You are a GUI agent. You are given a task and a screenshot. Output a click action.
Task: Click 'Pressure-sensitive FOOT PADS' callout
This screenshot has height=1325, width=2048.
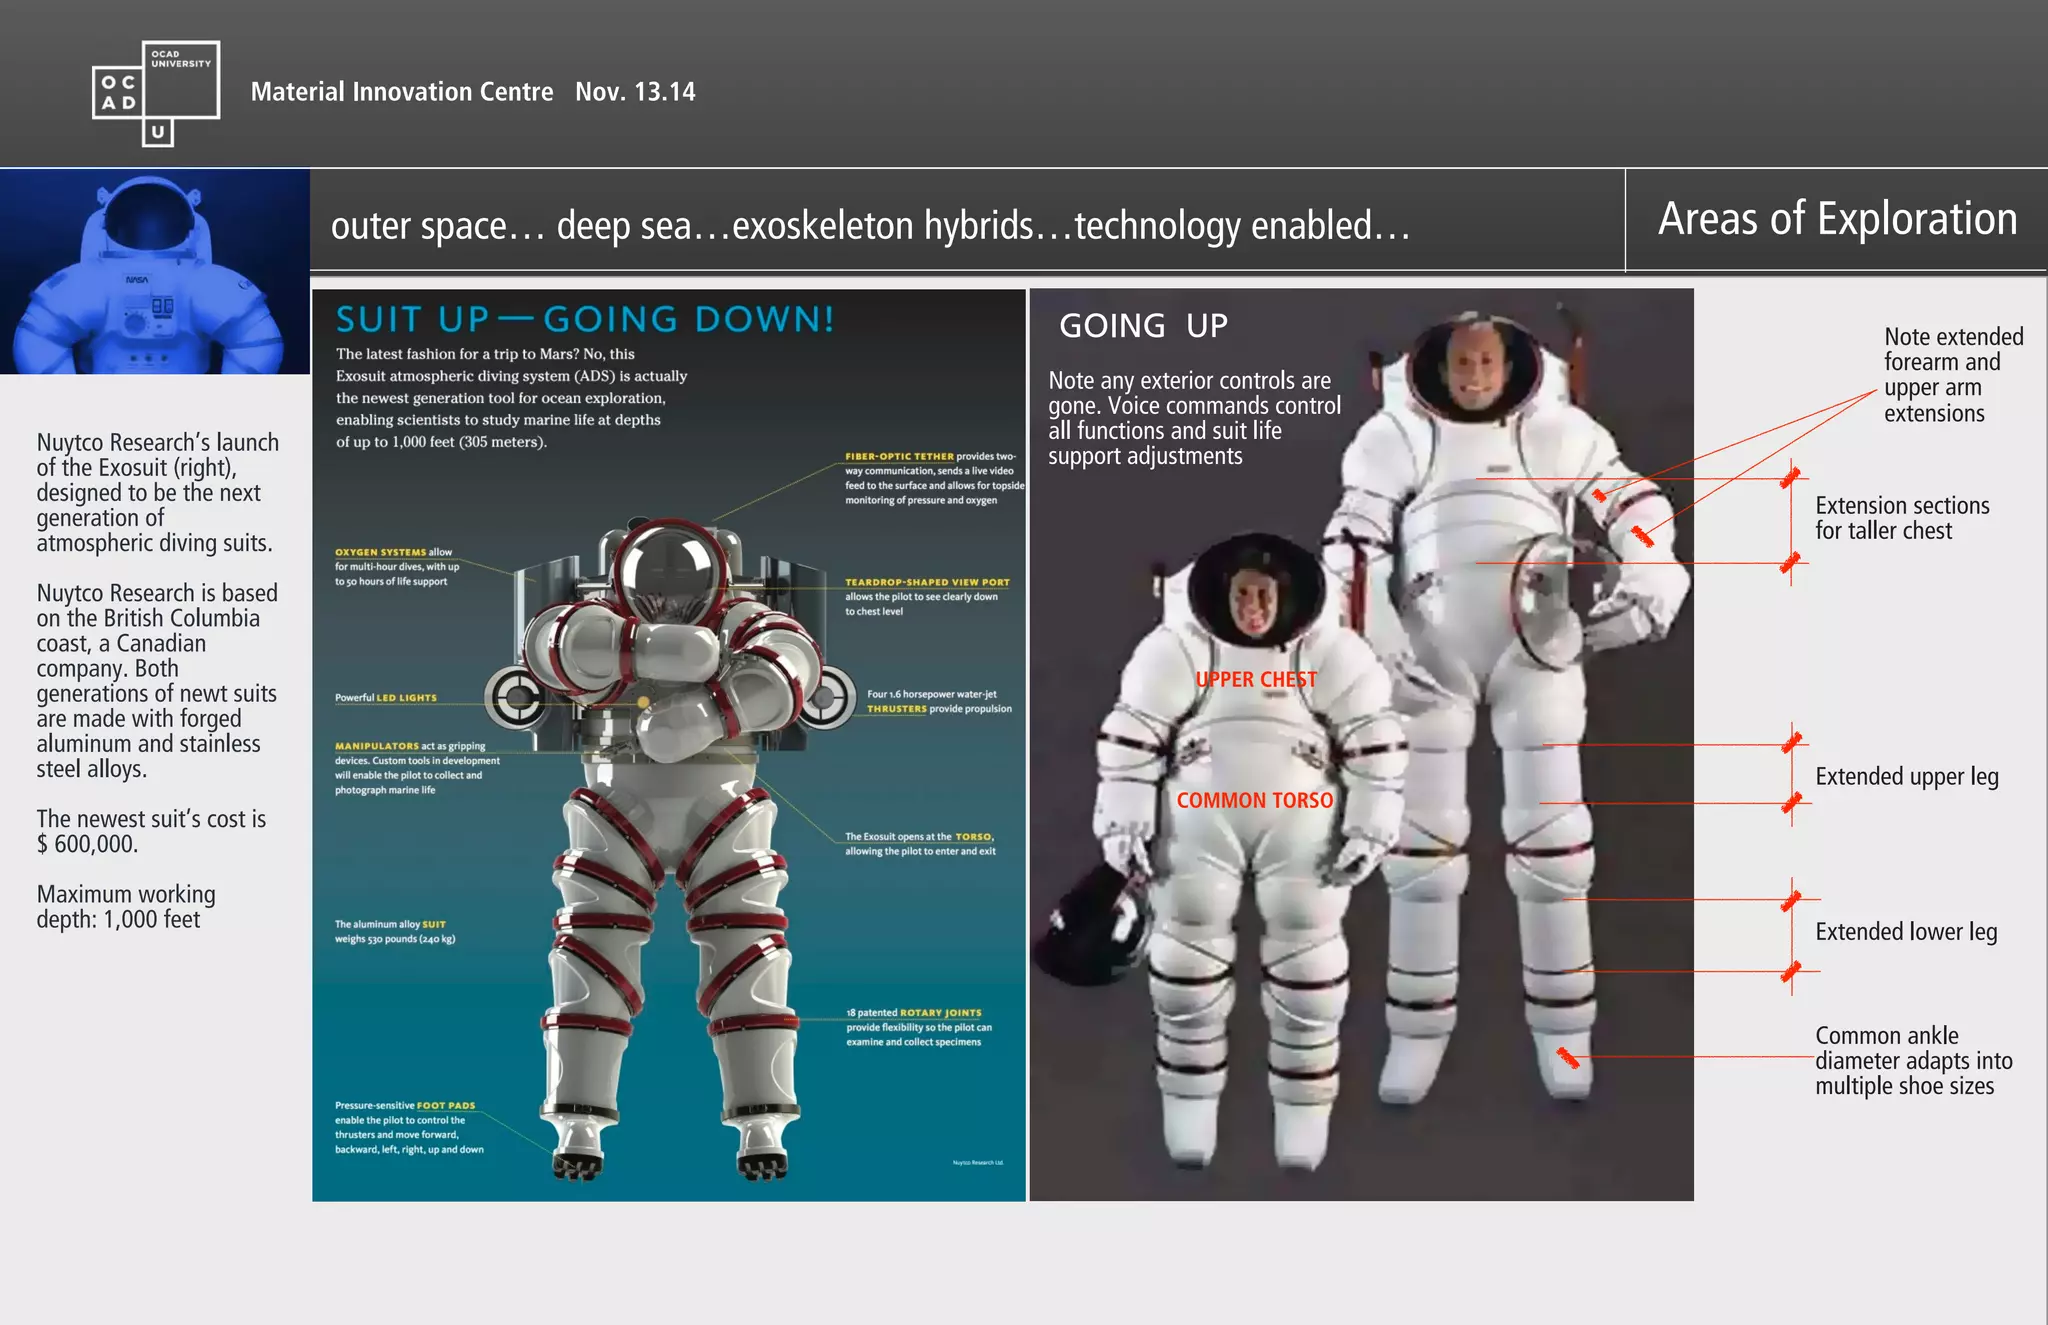coord(409,1127)
